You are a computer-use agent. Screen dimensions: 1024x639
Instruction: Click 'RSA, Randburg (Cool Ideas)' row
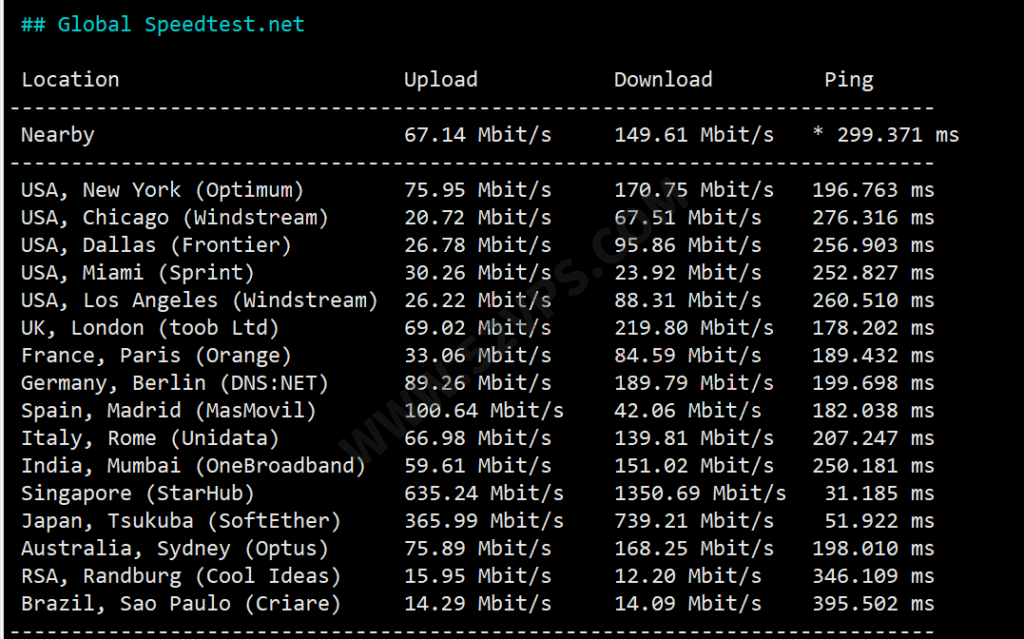pyautogui.click(x=181, y=576)
